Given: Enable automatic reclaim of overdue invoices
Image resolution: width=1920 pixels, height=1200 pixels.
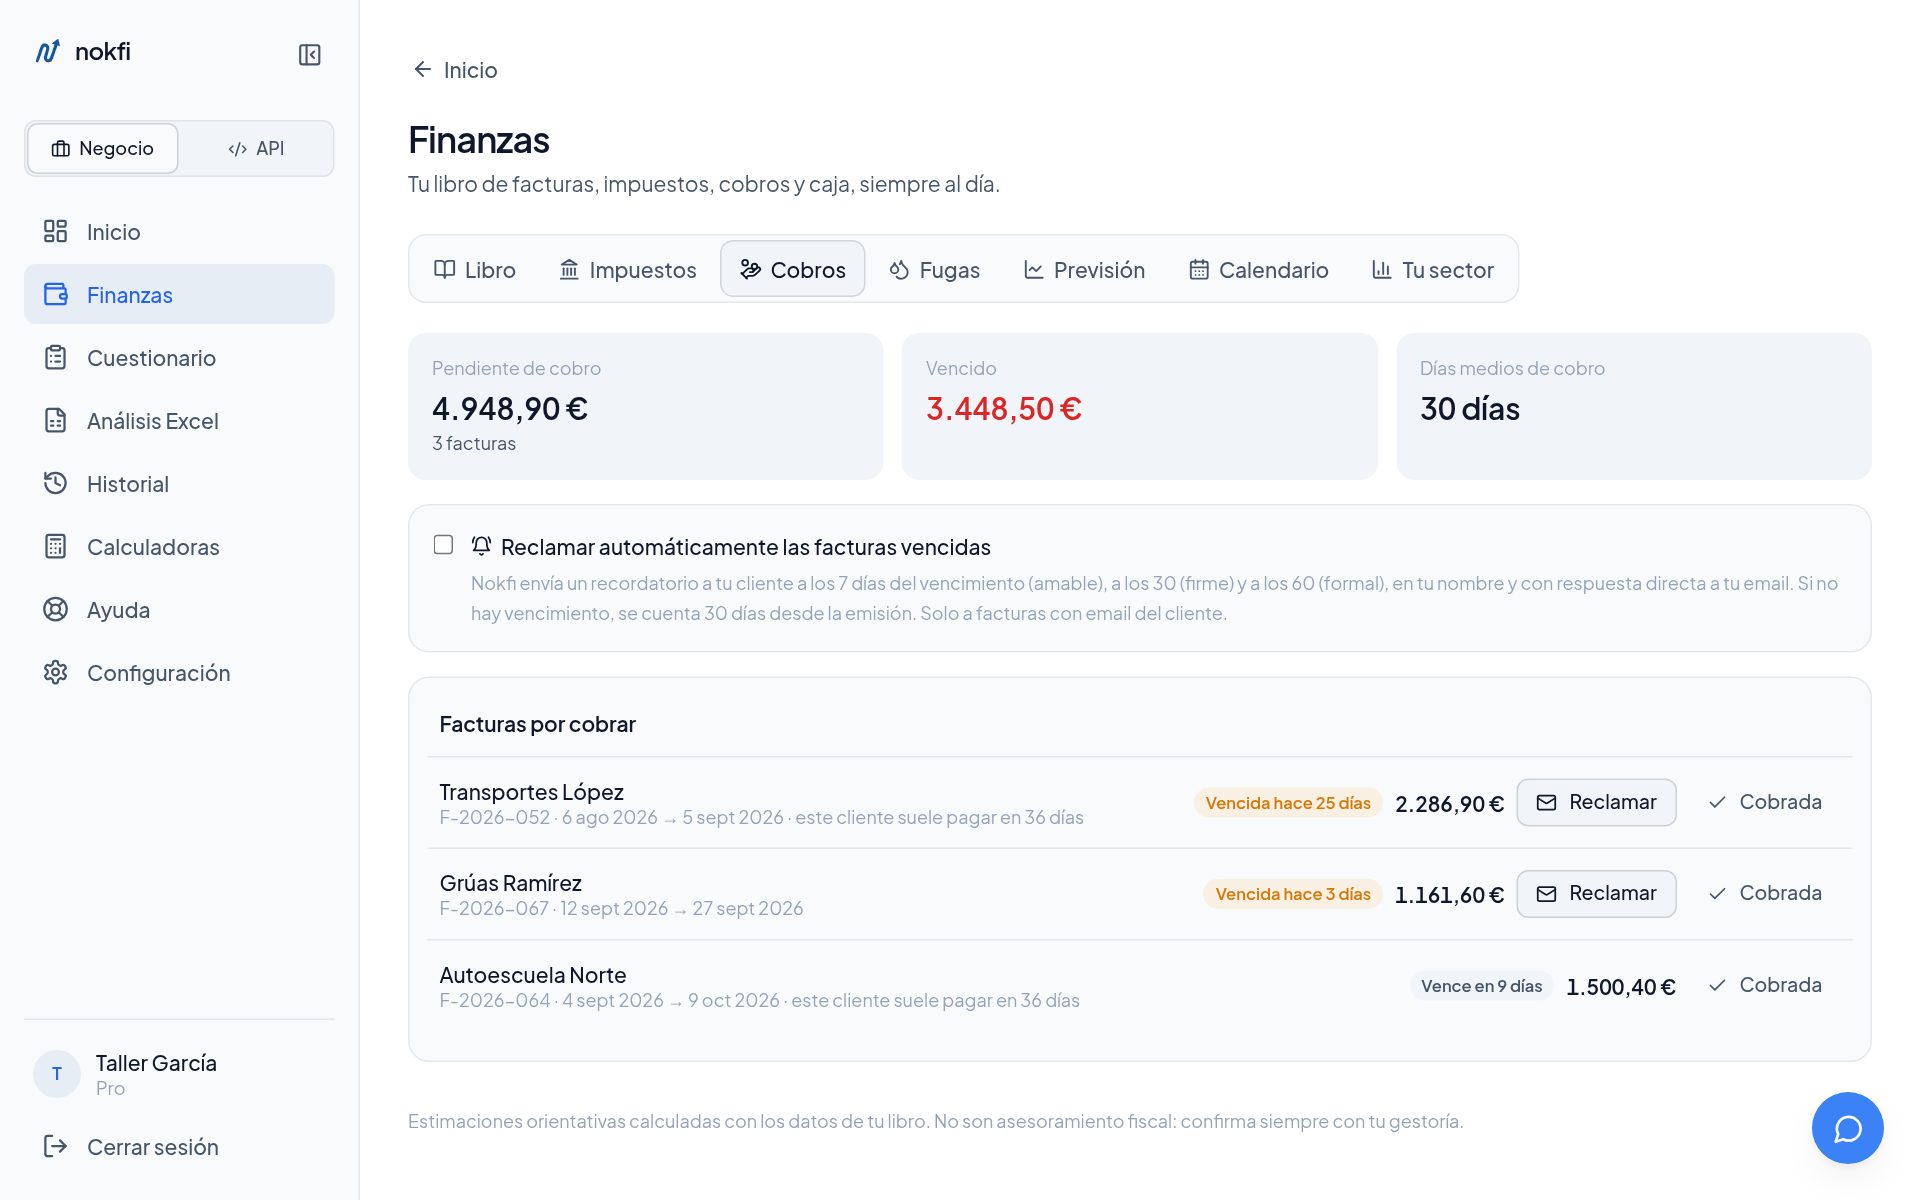Looking at the screenshot, I should click(x=443, y=545).
